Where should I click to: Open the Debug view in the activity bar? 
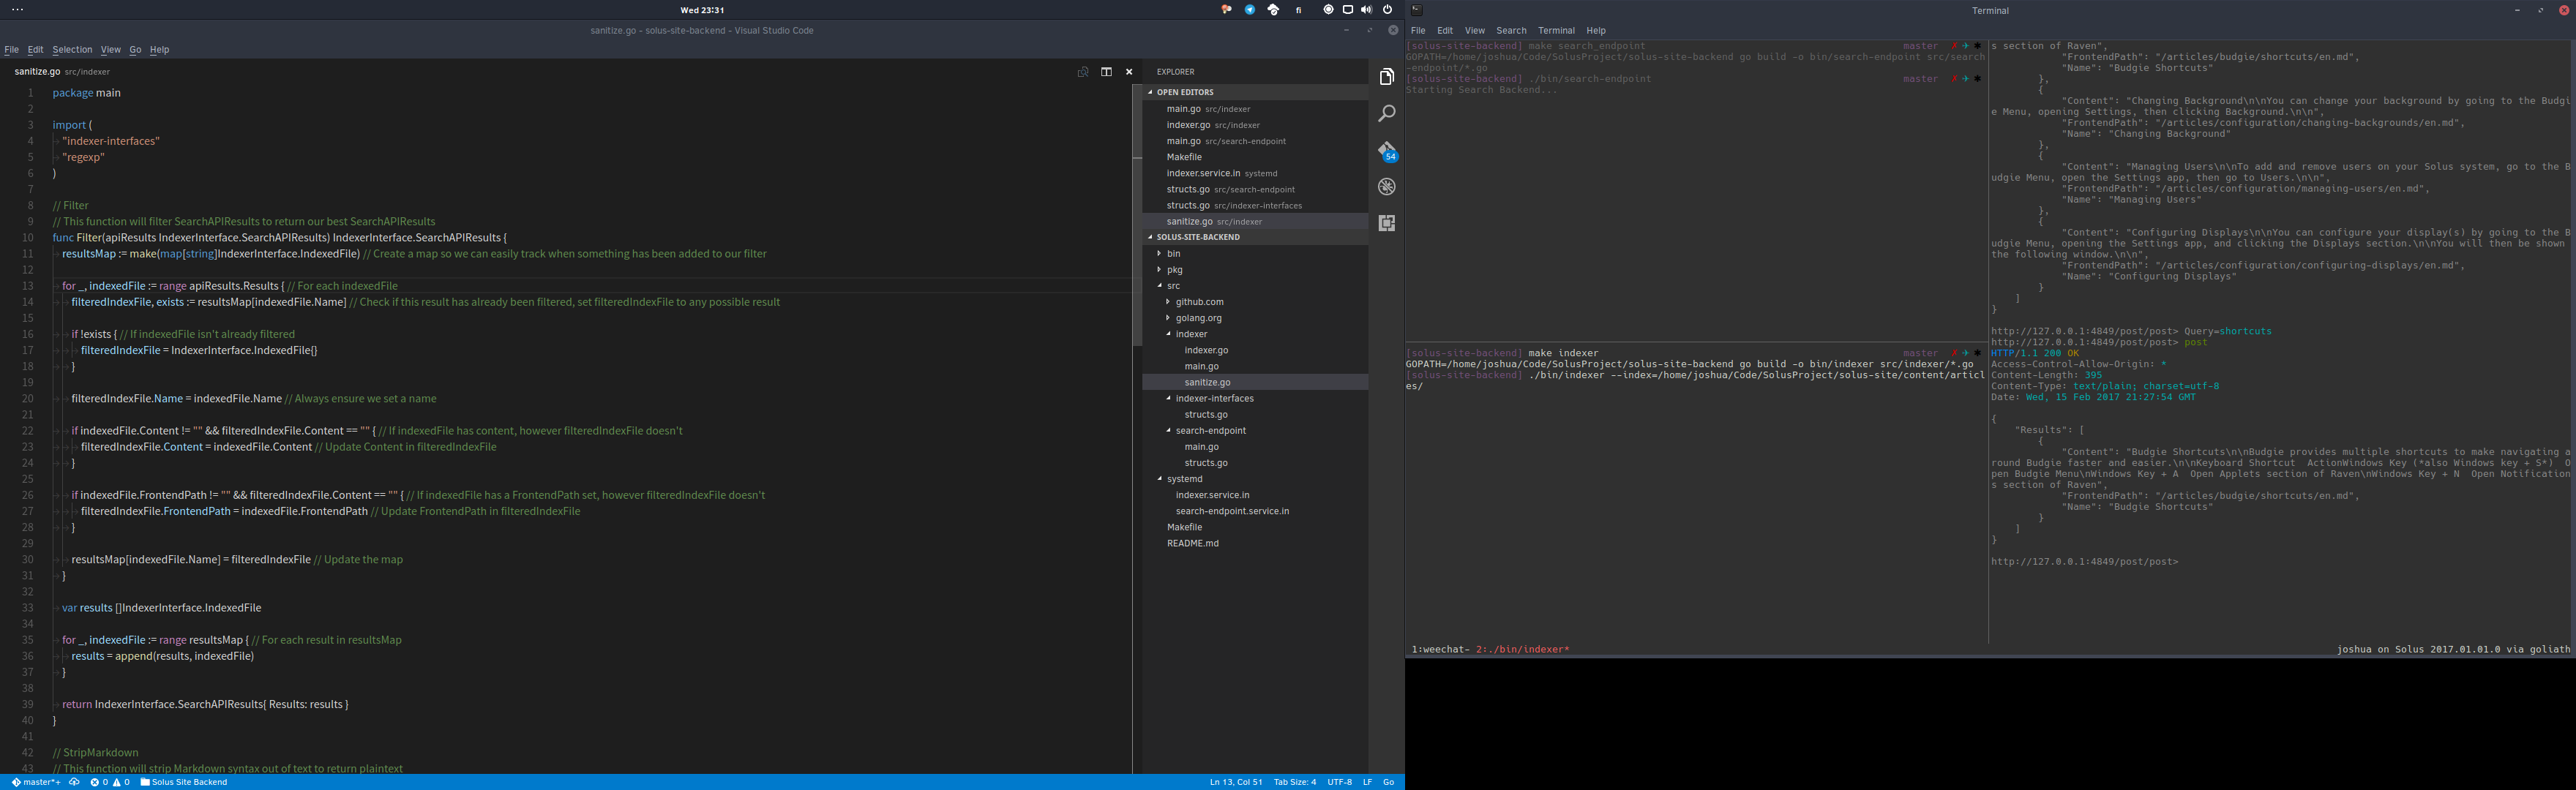[1386, 187]
